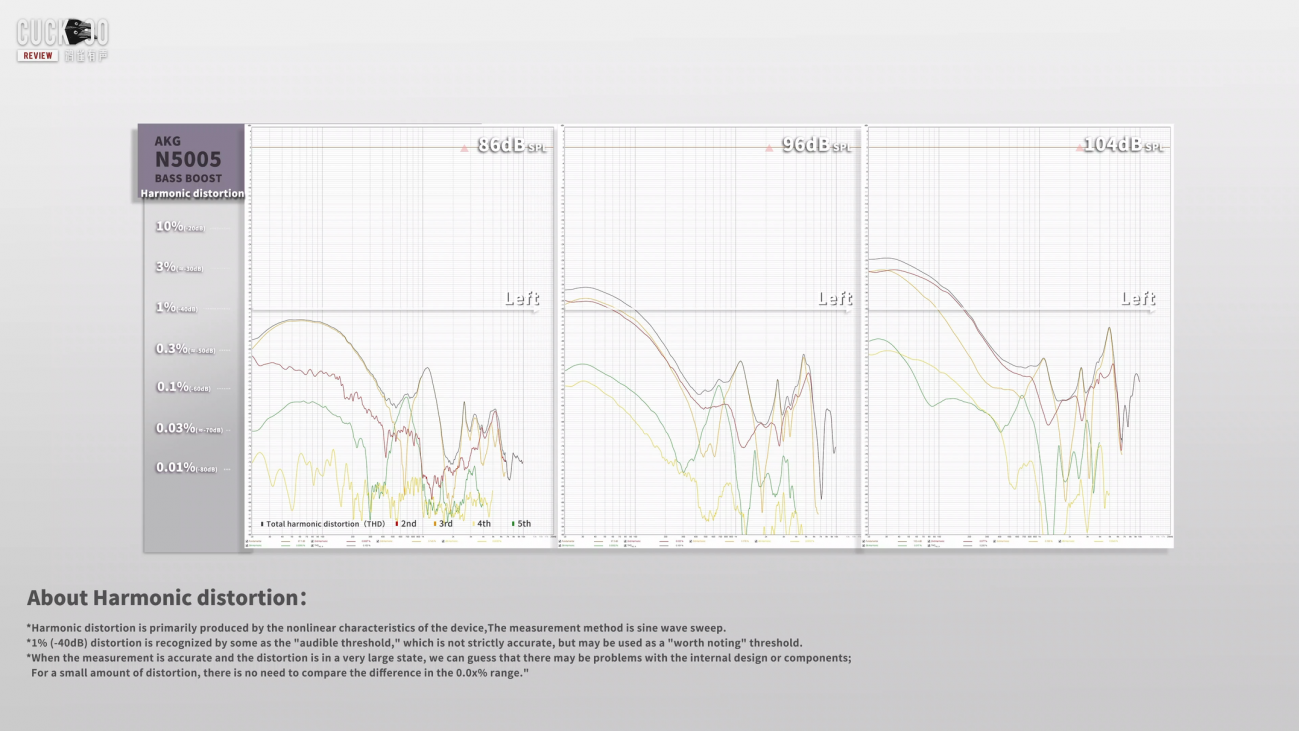Select the Total harmonic distortion (THD) legend entry
Image resolution: width=1299 pixels, height=731 pixels.
[x=323, y=524]
